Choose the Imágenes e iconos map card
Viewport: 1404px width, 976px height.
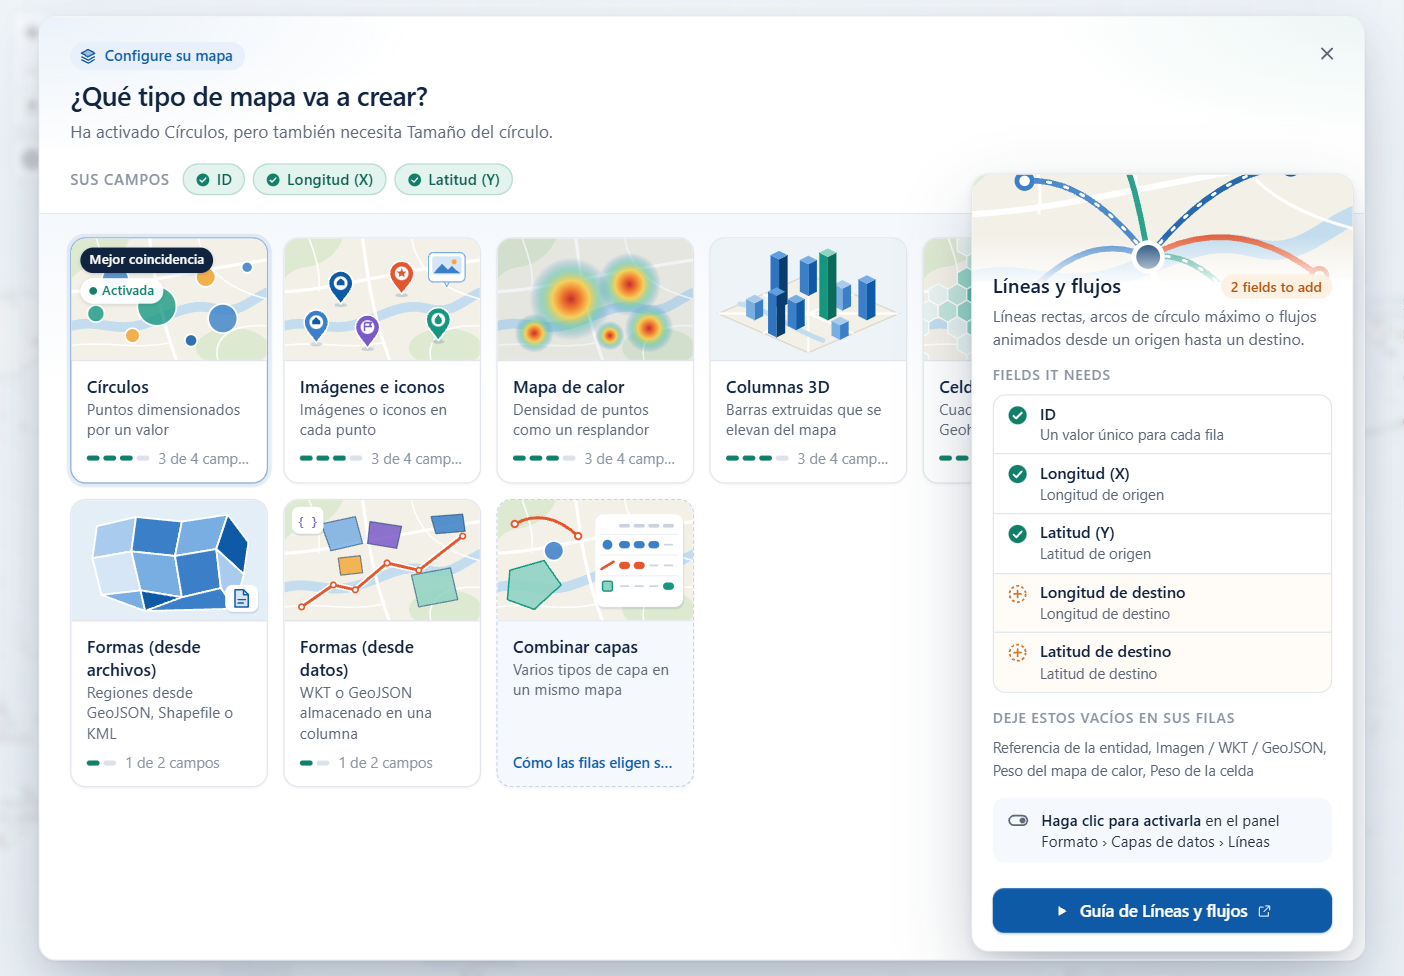tap(382, 360)
